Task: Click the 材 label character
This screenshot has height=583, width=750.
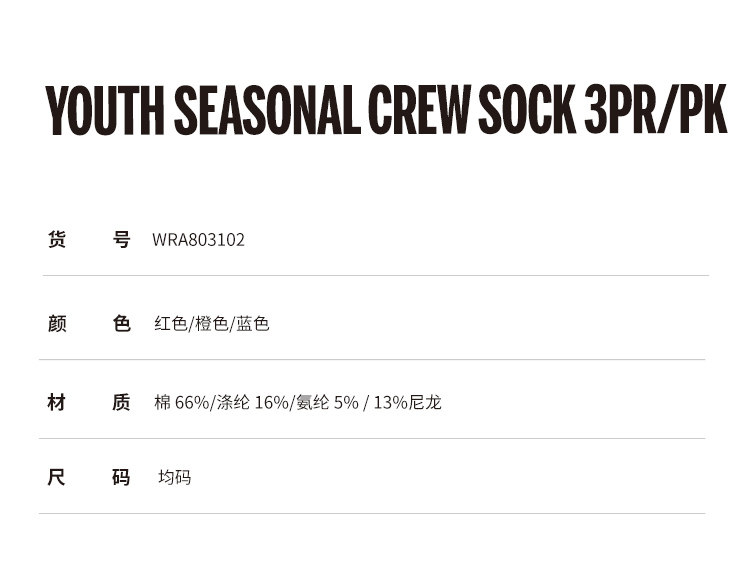Action: pos(57,402)
